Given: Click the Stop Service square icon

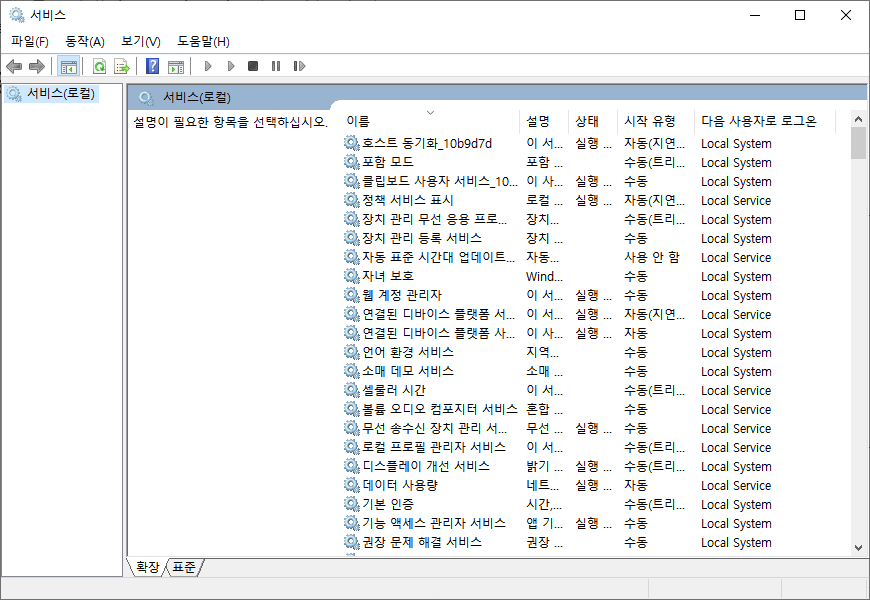Looking at the screenshot, I should click(x=253, y=67).
